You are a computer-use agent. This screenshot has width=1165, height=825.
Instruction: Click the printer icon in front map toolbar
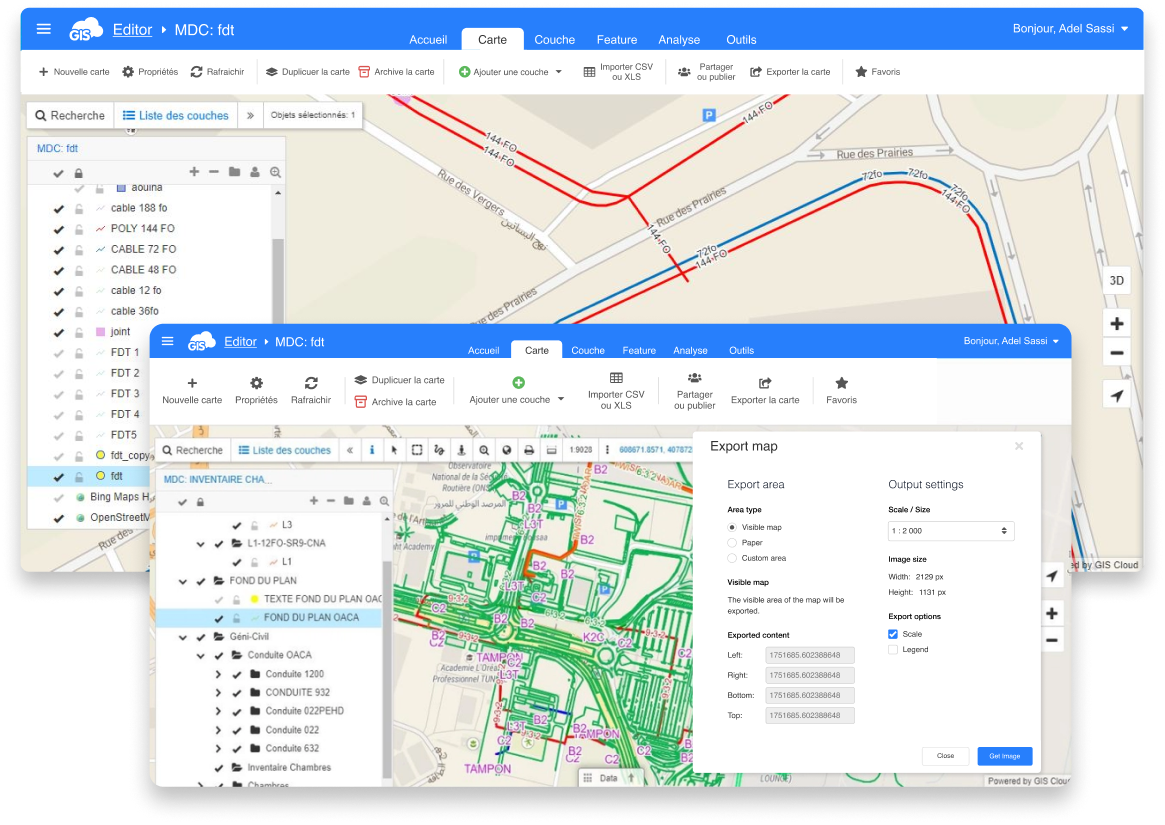click(x=529, y=450)
